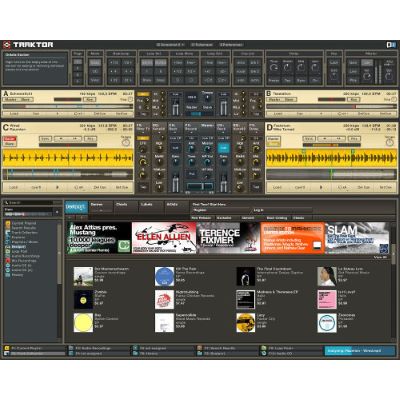Open the Terence Fixmer banner
Image resolution: width=400 pixels, height=400 pixels.
pyautogui.click(x=228, y=238)
